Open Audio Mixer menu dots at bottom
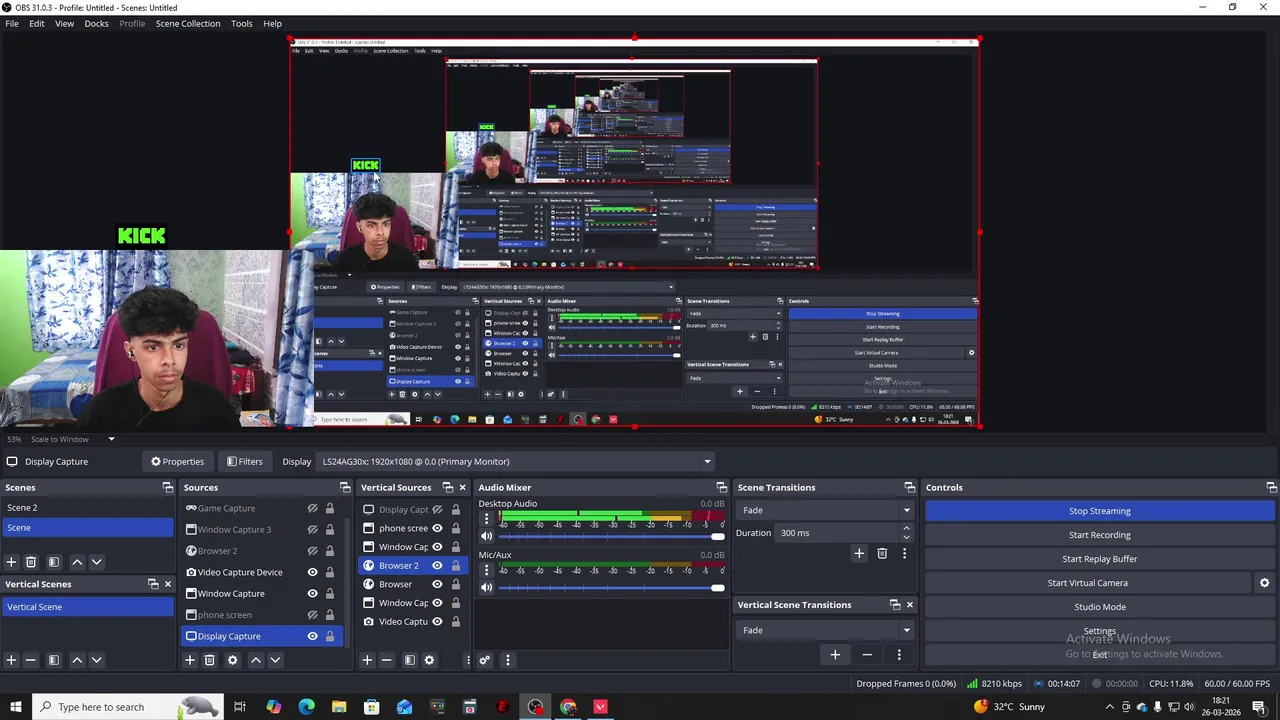This screenshot has height=720, width=1280. (x=507, y=660)
